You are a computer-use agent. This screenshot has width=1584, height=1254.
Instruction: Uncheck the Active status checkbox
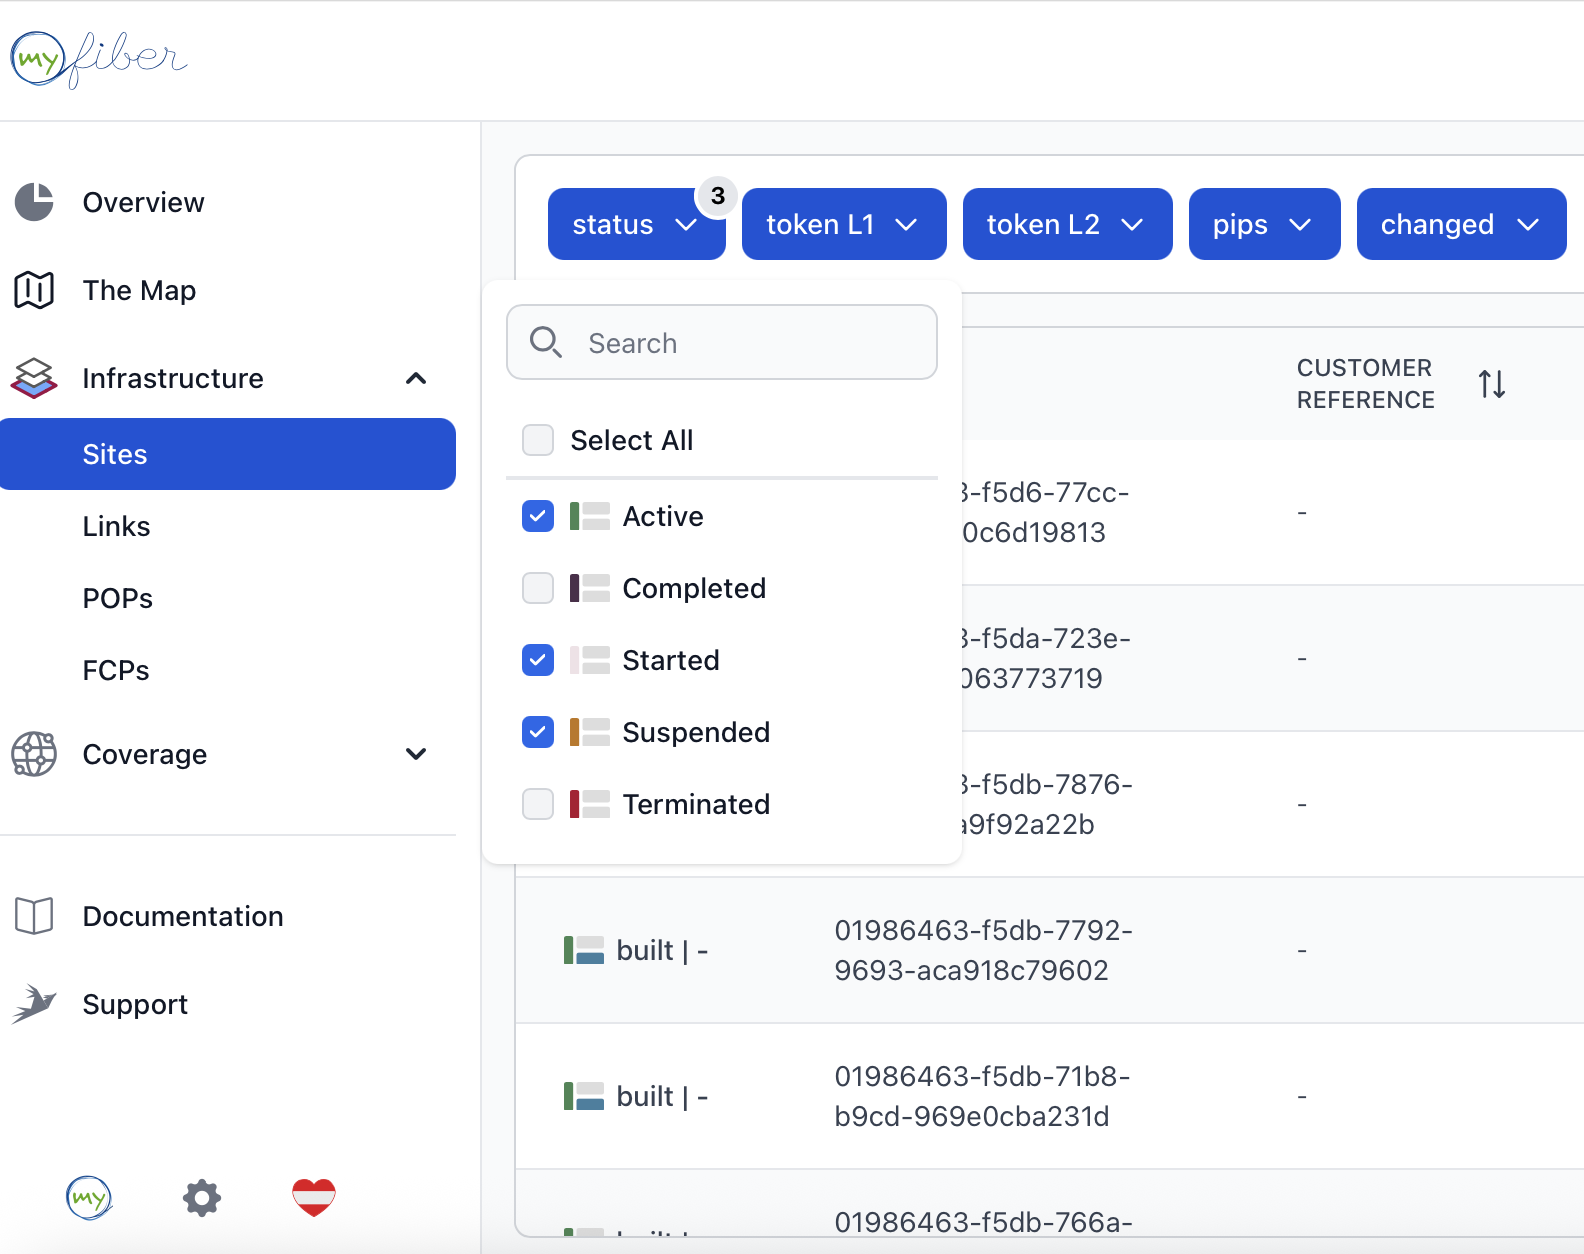(538, 516)
